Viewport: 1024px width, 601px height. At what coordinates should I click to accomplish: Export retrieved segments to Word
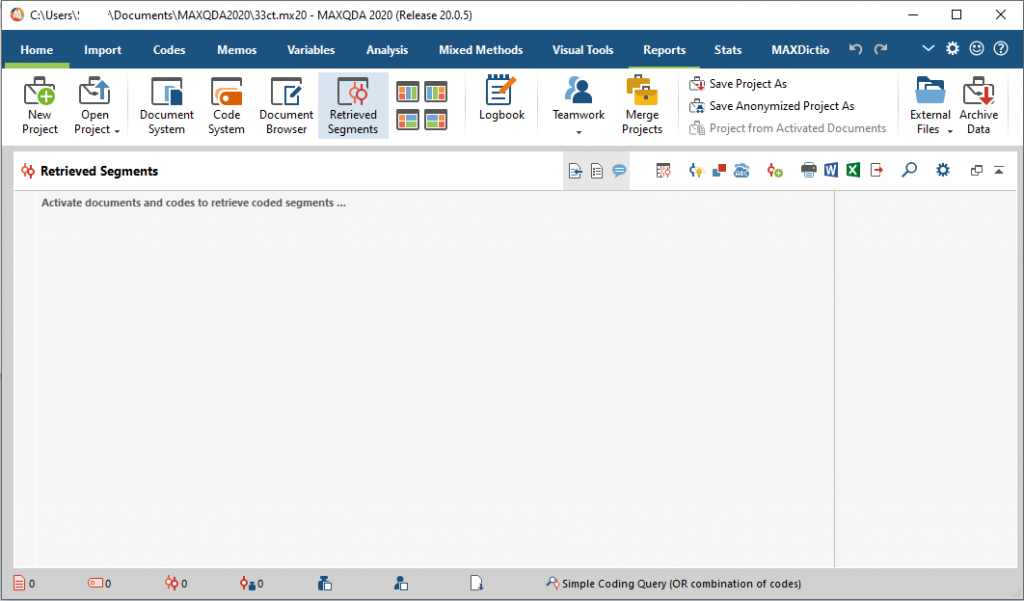pyautogui.click(x=831, y=171)
